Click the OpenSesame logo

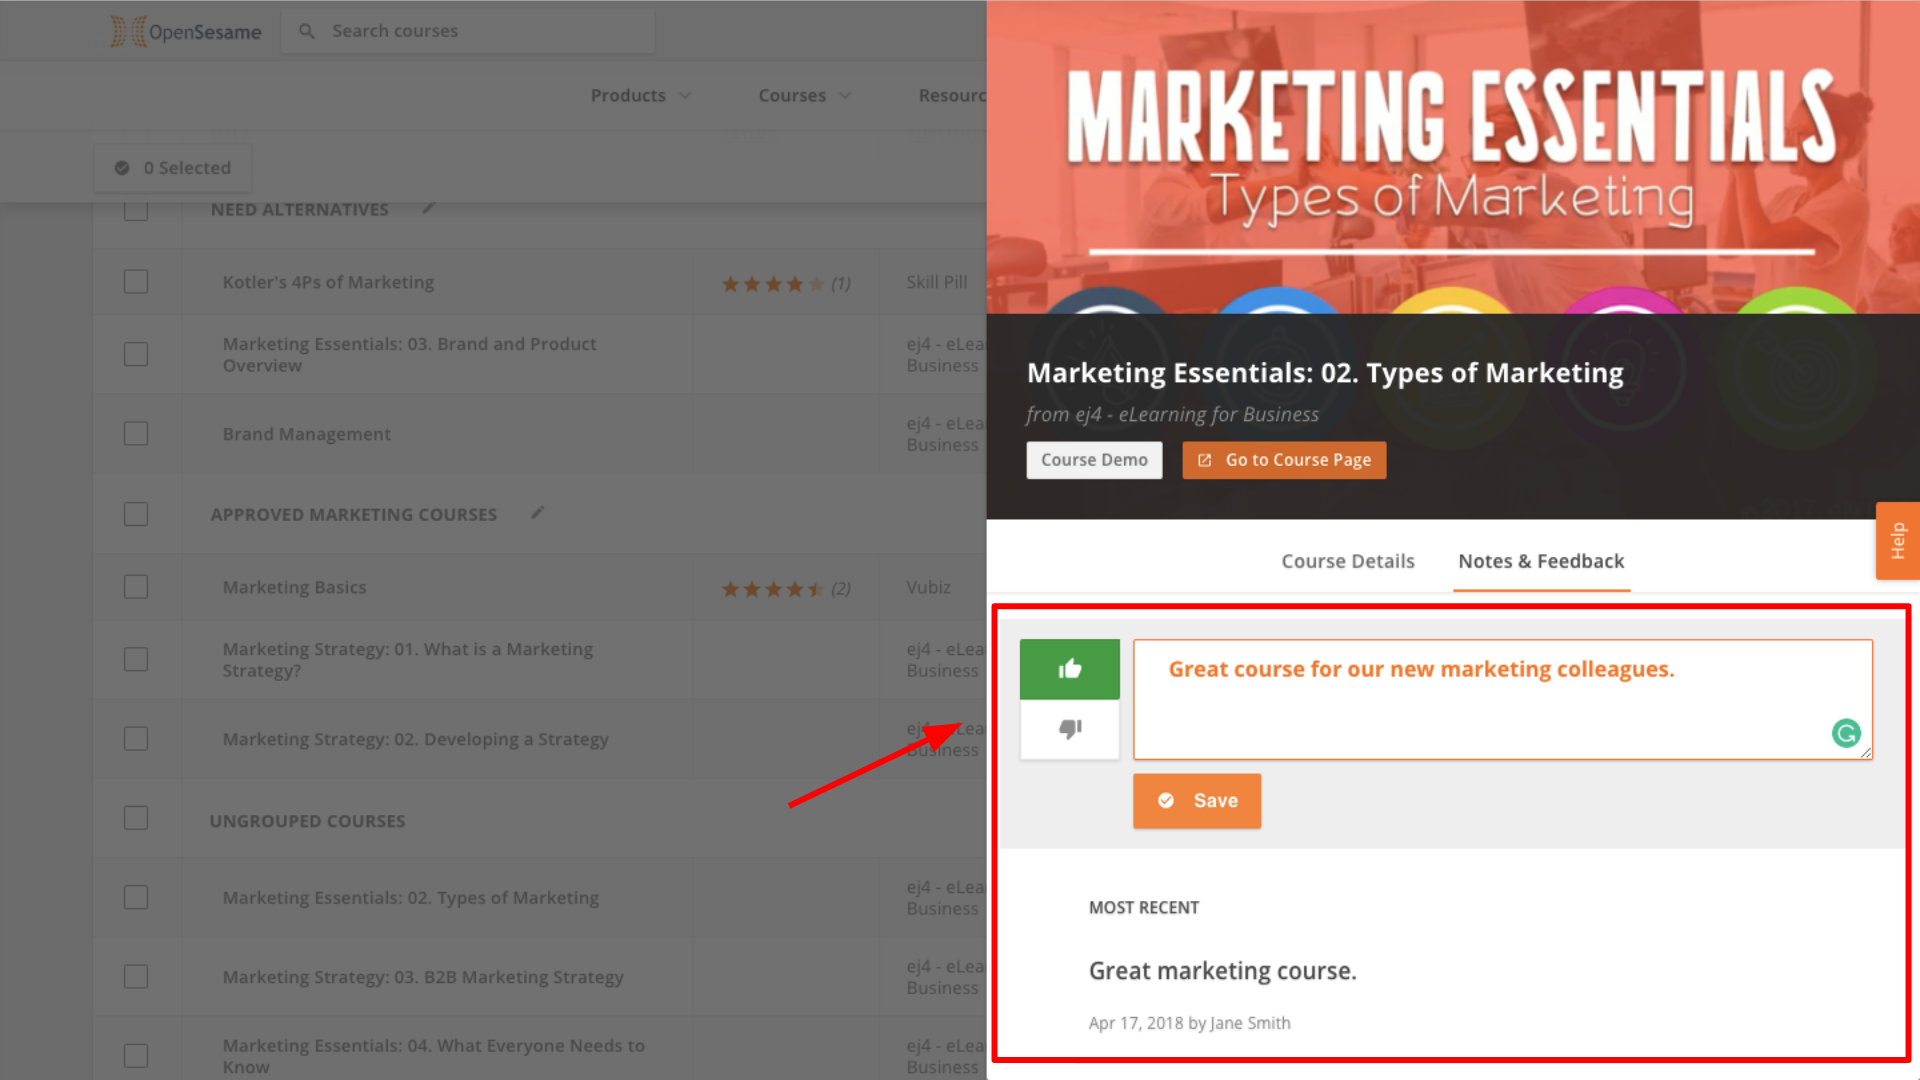pos(186,31)
